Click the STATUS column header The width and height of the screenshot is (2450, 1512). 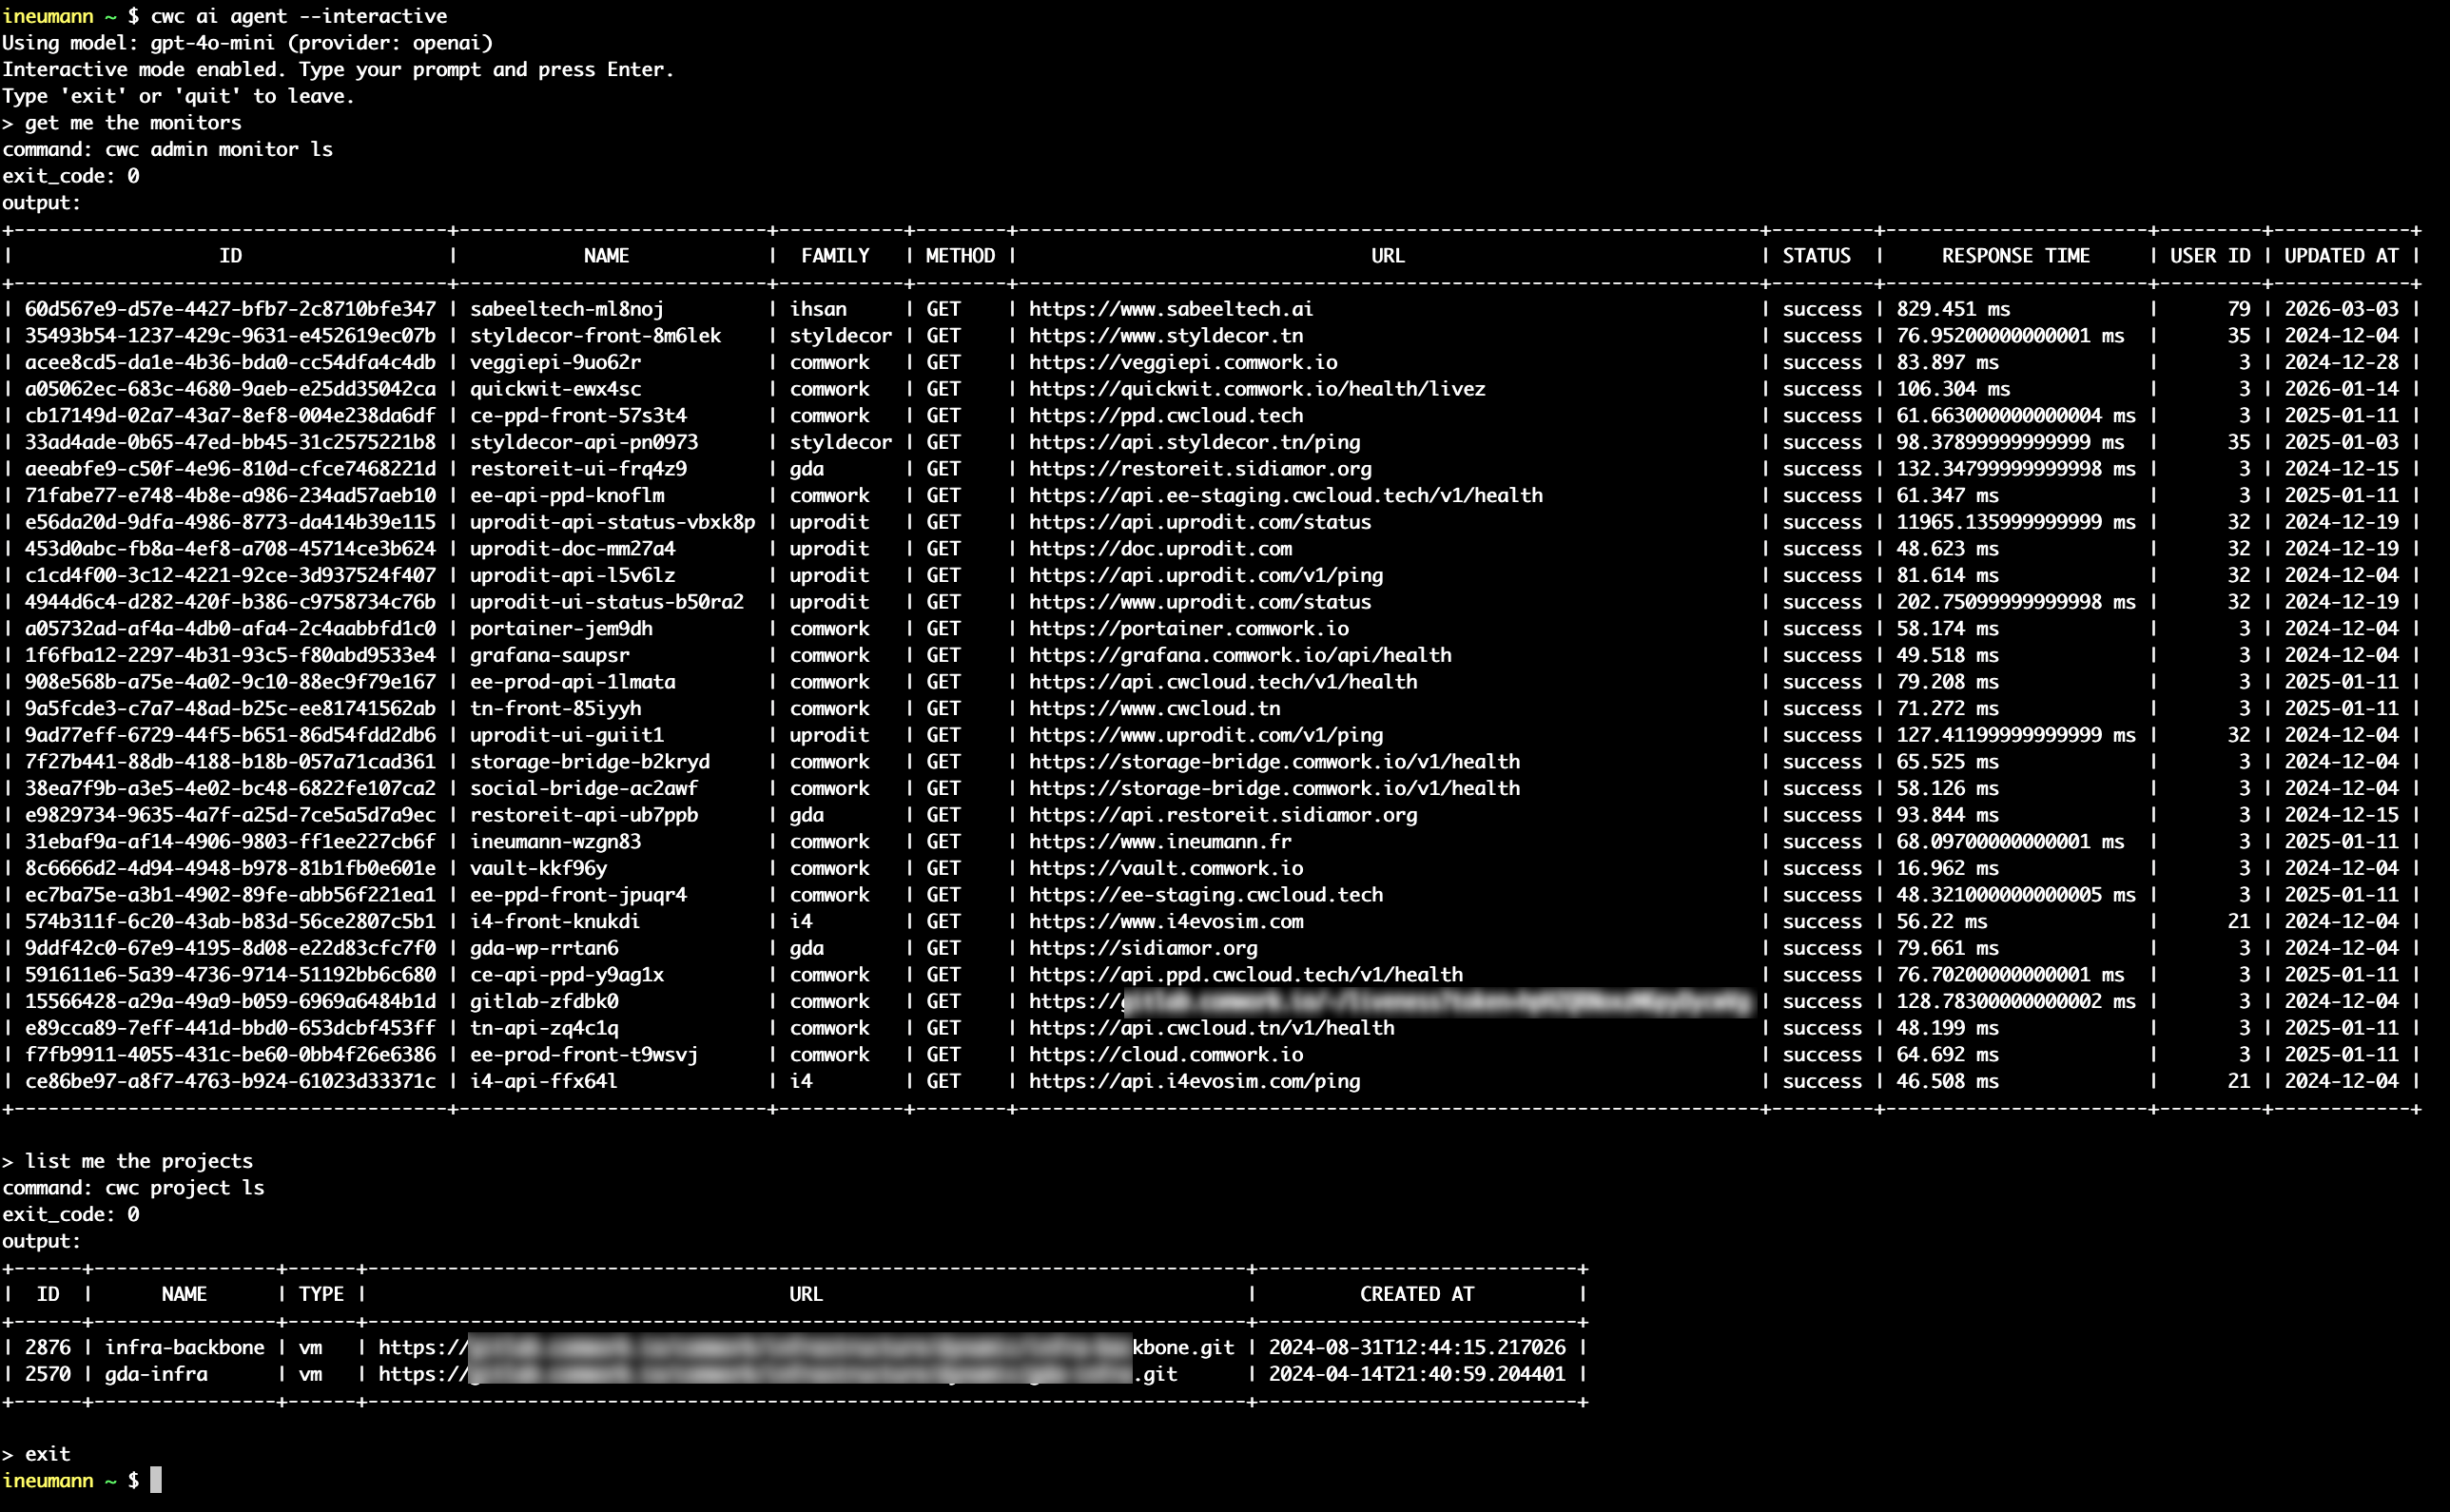pyautogui.click(x=1817, y=256)
